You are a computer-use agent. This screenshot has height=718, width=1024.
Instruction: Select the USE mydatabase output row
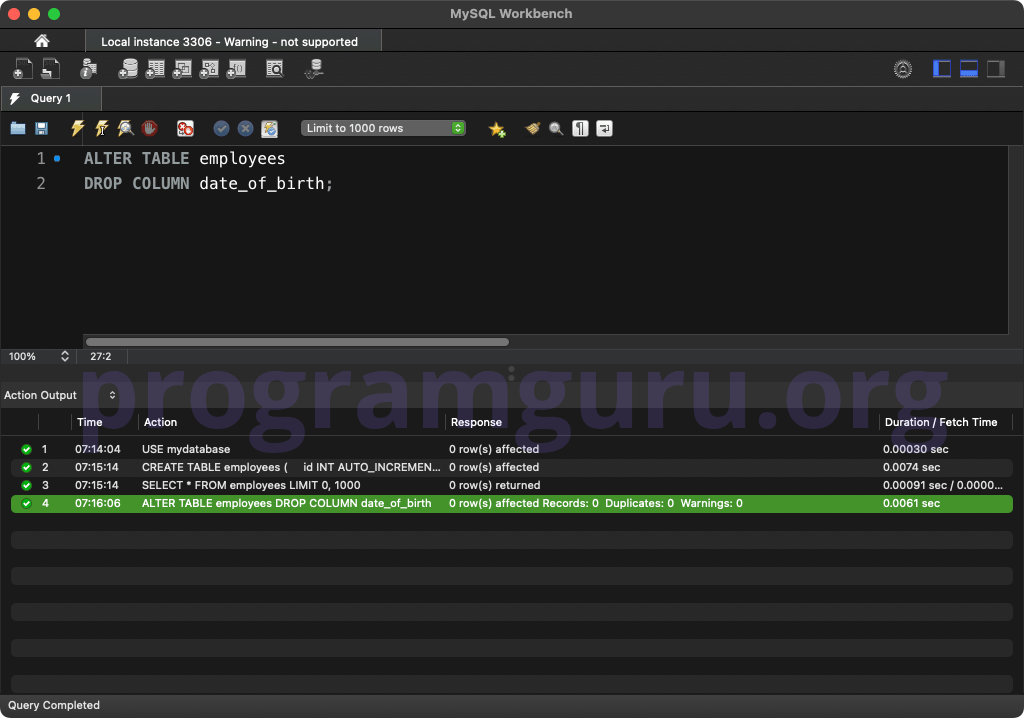click(512, 449)
